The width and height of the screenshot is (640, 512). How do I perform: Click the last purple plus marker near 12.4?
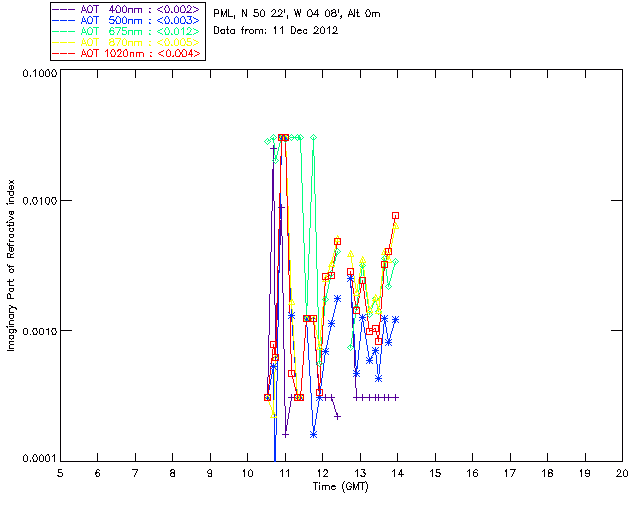click(x=338, y=416)
